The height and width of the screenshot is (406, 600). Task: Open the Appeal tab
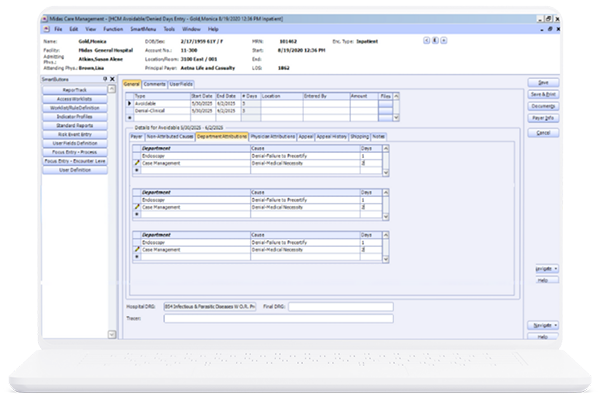(306, 136)
